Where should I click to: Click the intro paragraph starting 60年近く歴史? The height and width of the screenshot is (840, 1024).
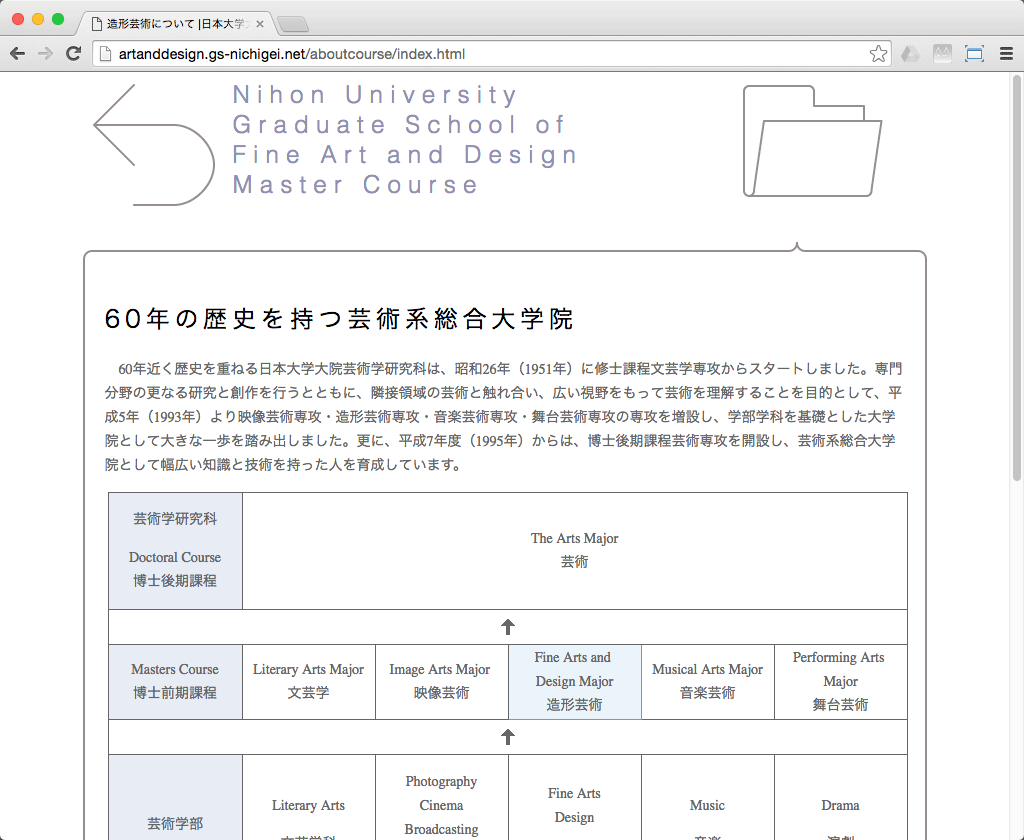coord(504,417)
